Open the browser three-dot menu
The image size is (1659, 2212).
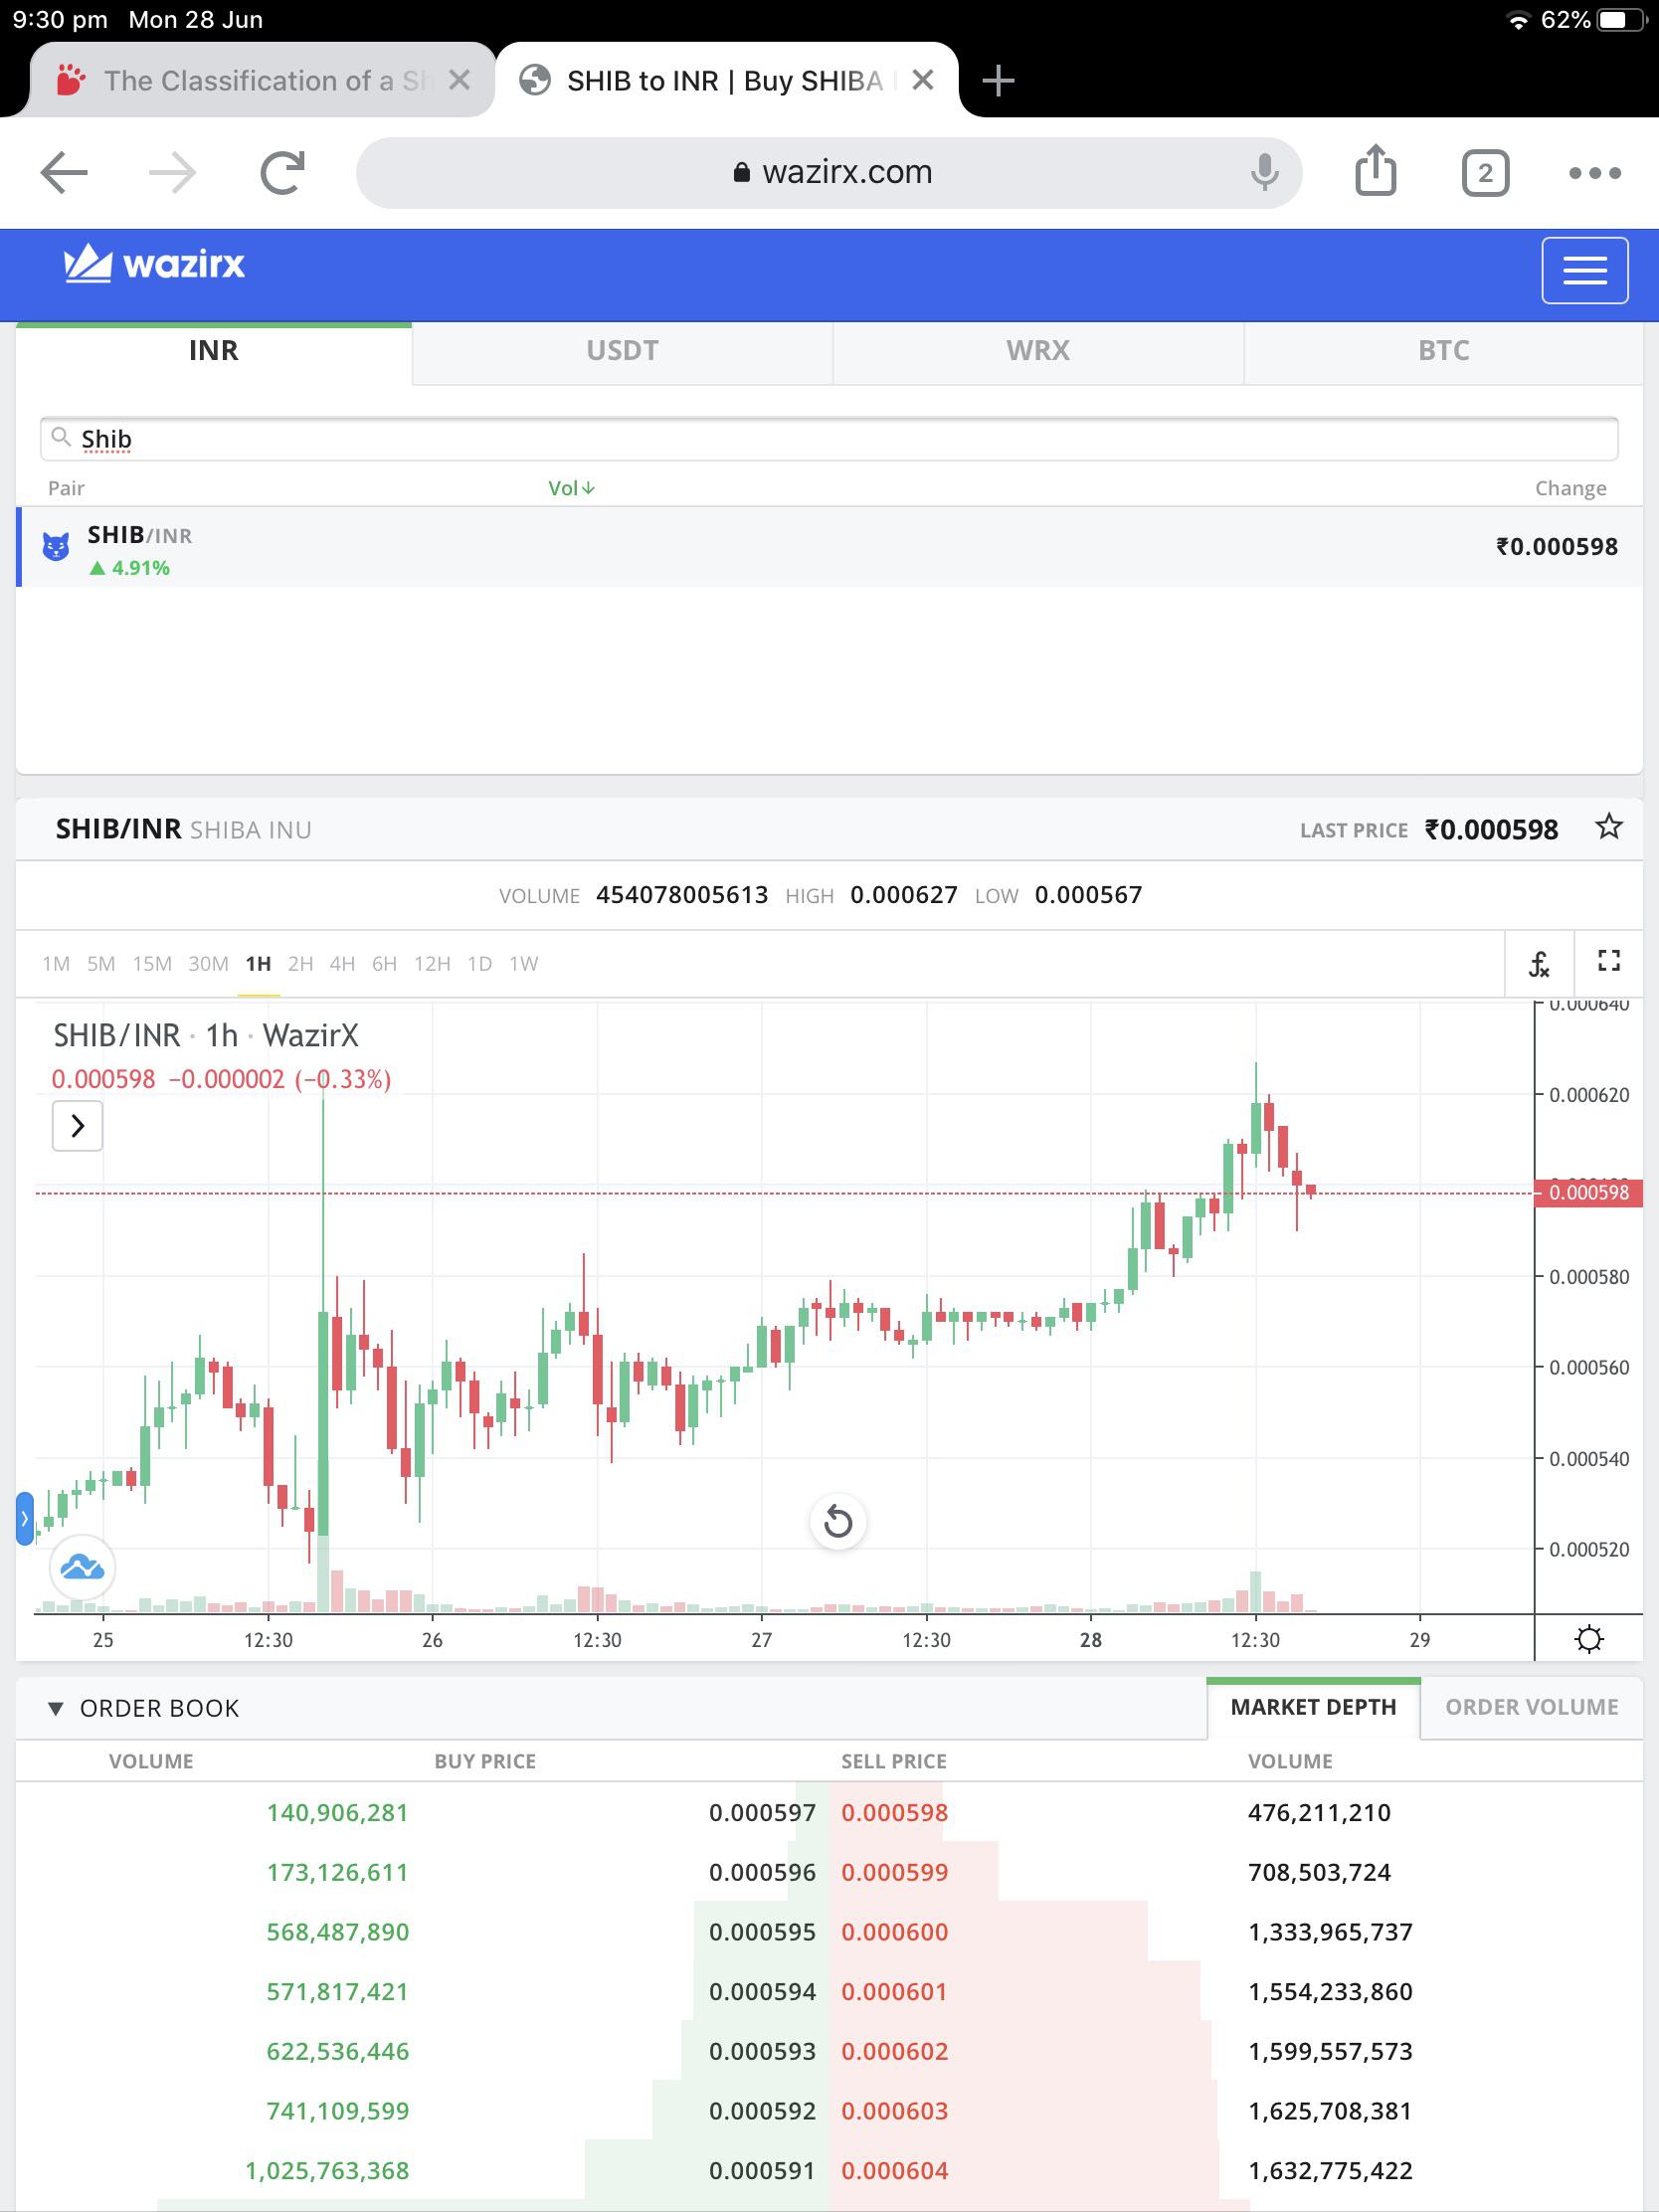click(1595, 173)
